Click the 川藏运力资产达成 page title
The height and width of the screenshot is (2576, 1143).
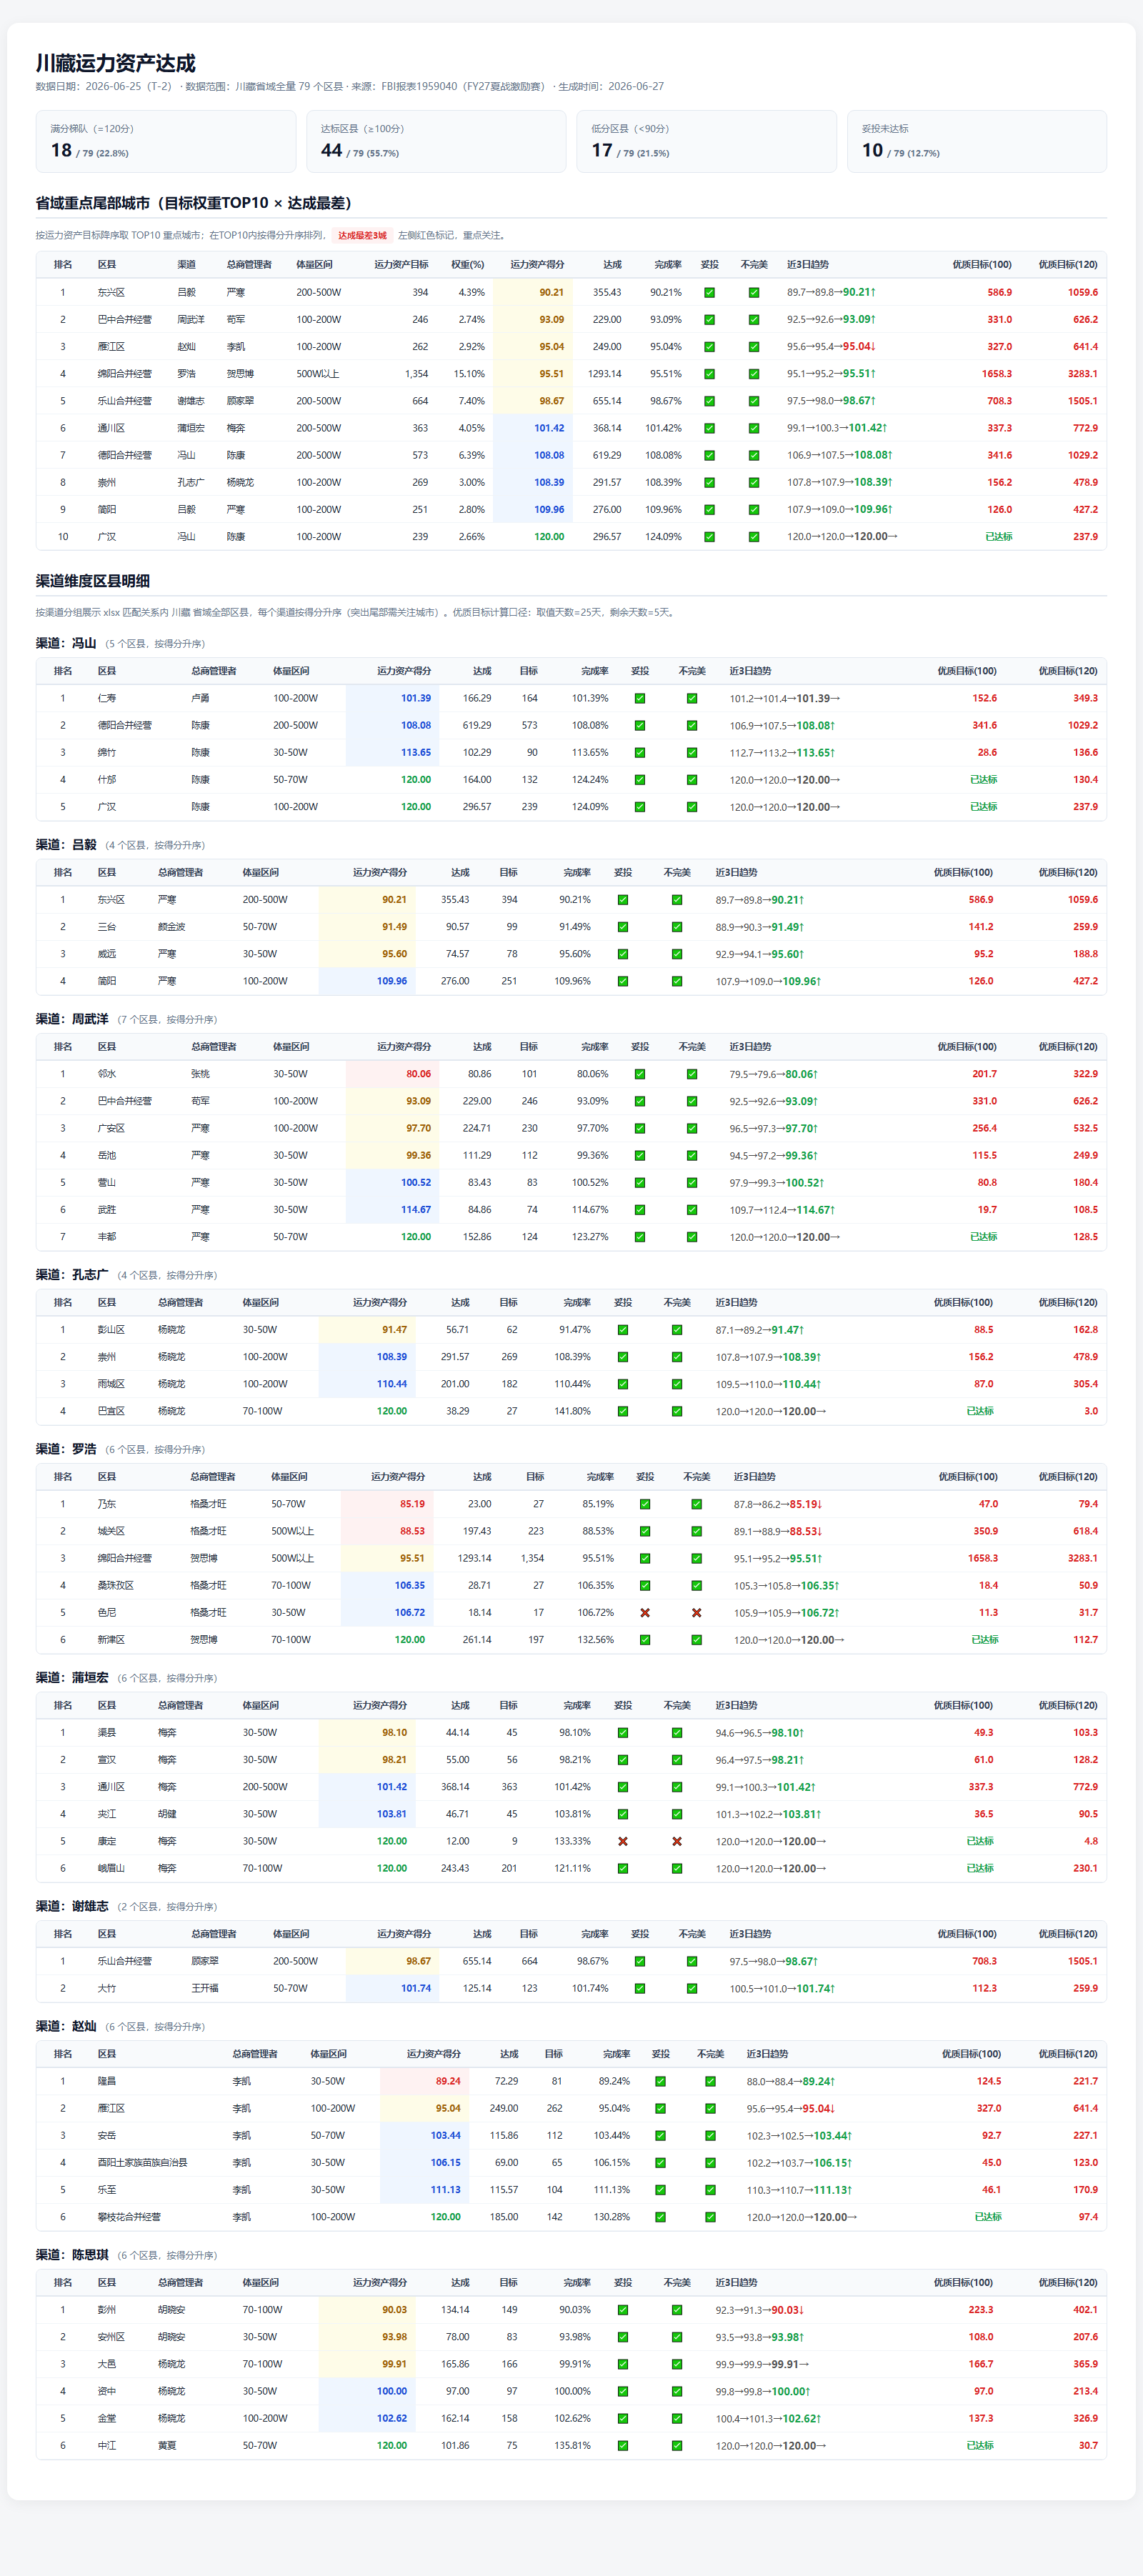(x=116, y=63)
